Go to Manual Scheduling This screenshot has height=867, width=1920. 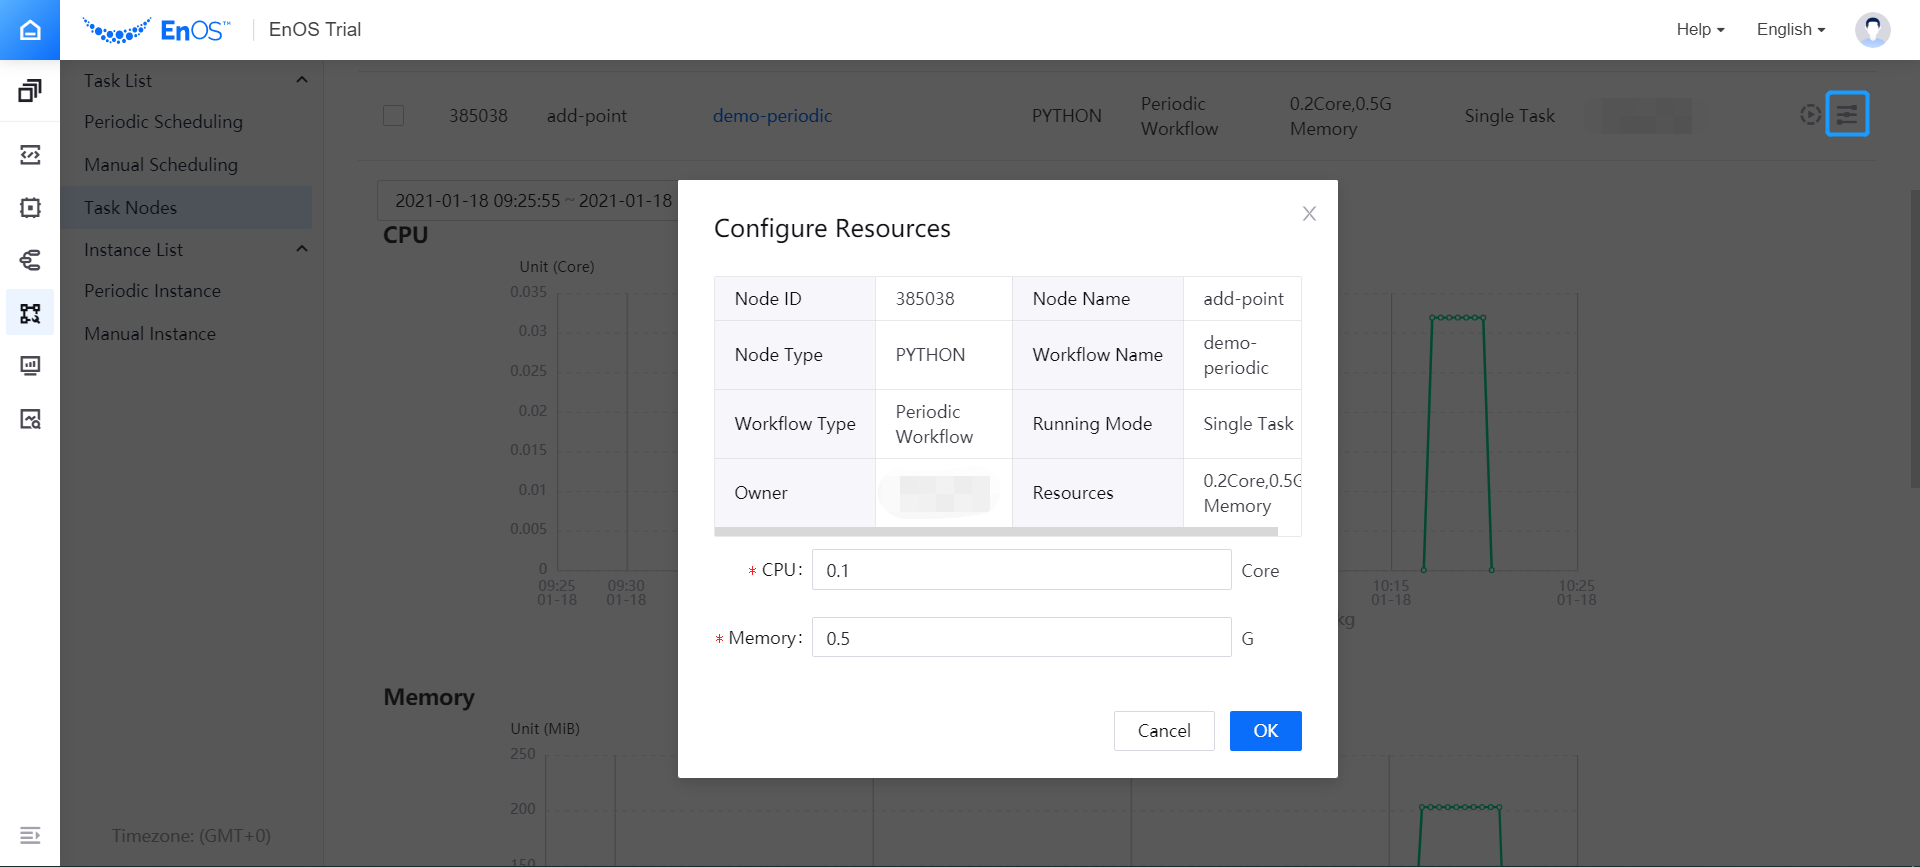(x=161, y=165)
